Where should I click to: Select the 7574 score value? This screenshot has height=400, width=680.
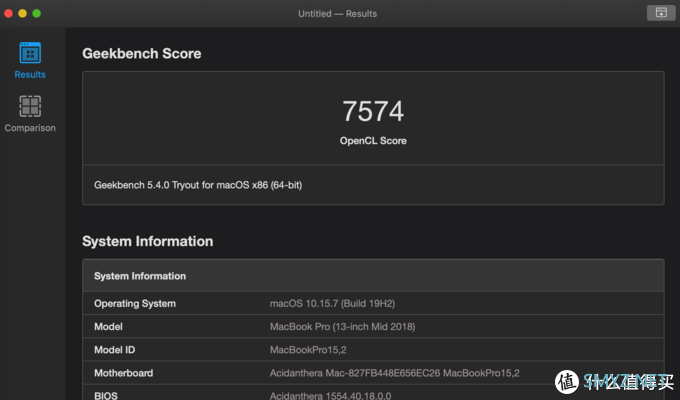coord(373,111)
